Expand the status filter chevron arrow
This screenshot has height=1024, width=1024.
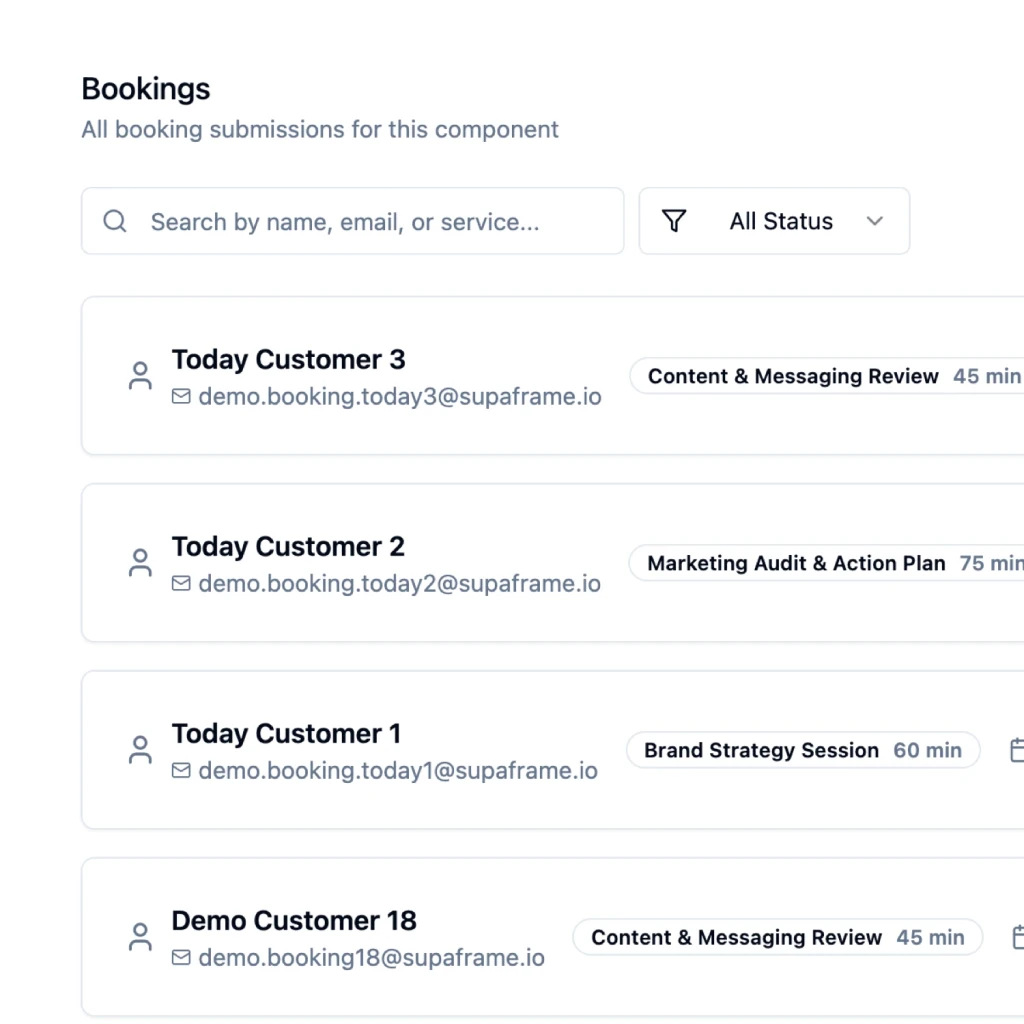tap(874, 221)
